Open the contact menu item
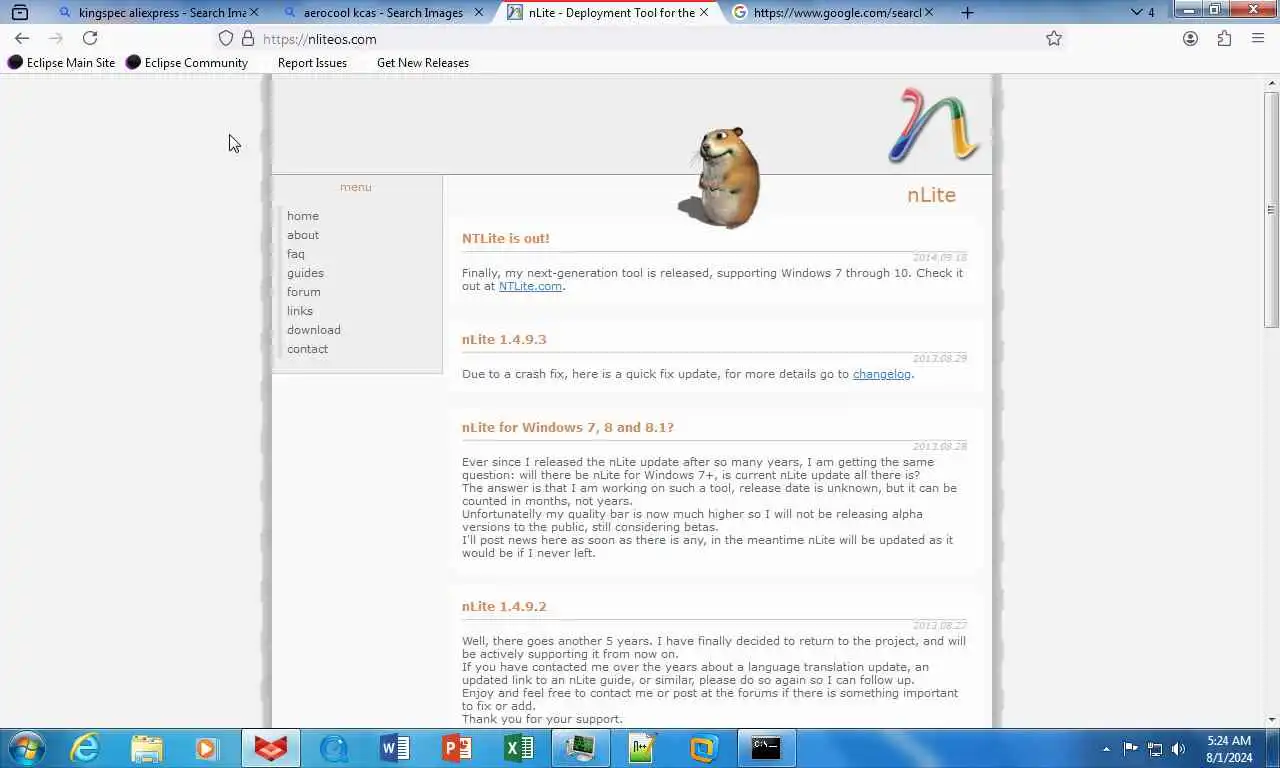The height and width of the screenshot is (768, 1280). (x=307, y=349)
